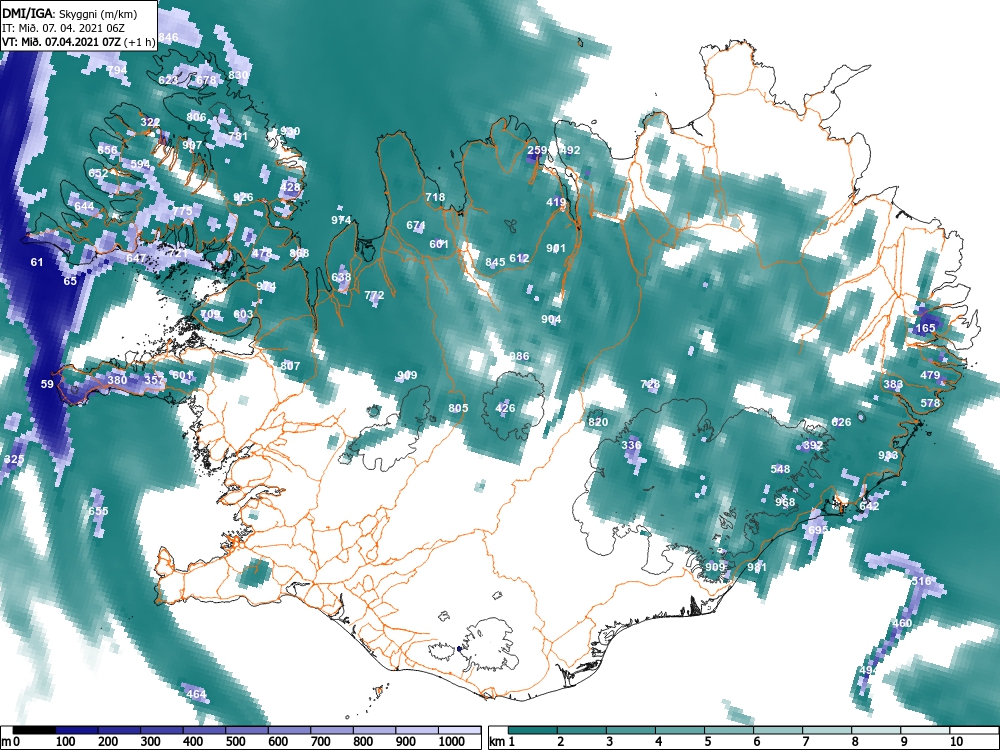The height and width of the screenshot is (750, 1000).
Task: Click the visibility value 336 on Vatnajökull
Action: [x=631, y=445]
